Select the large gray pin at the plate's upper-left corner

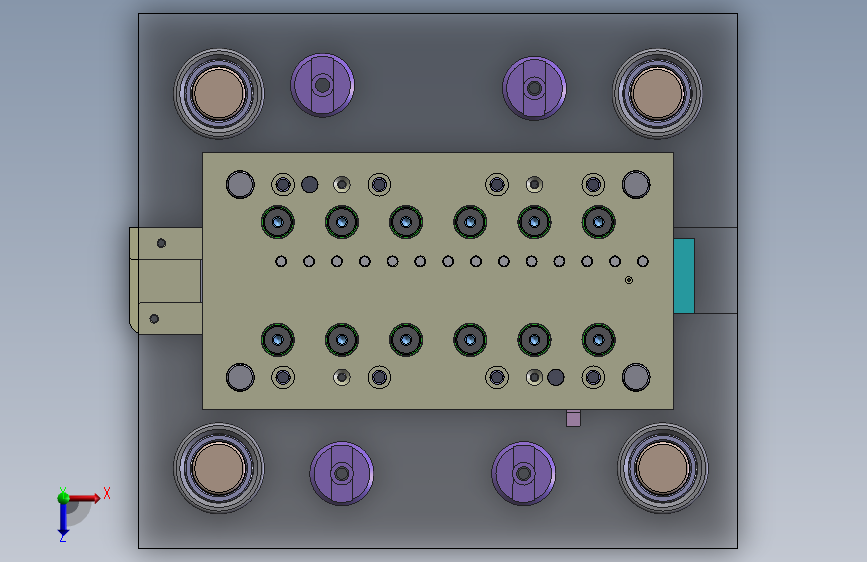tap(240, 184)
